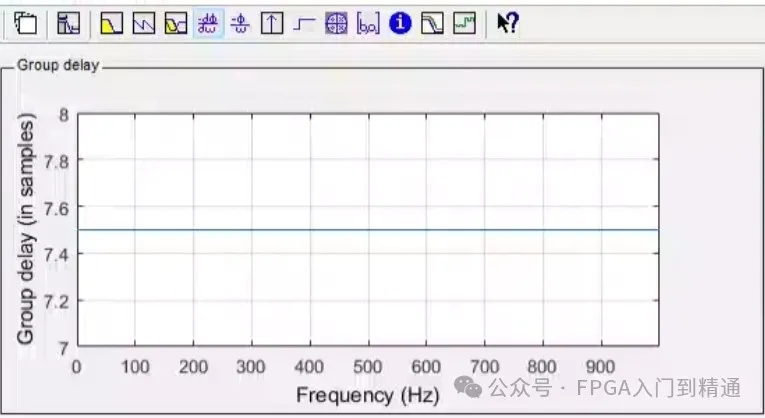The image size is (765, 418).
Task: Open Pole/Zero plot
Action: coord(336,23)
